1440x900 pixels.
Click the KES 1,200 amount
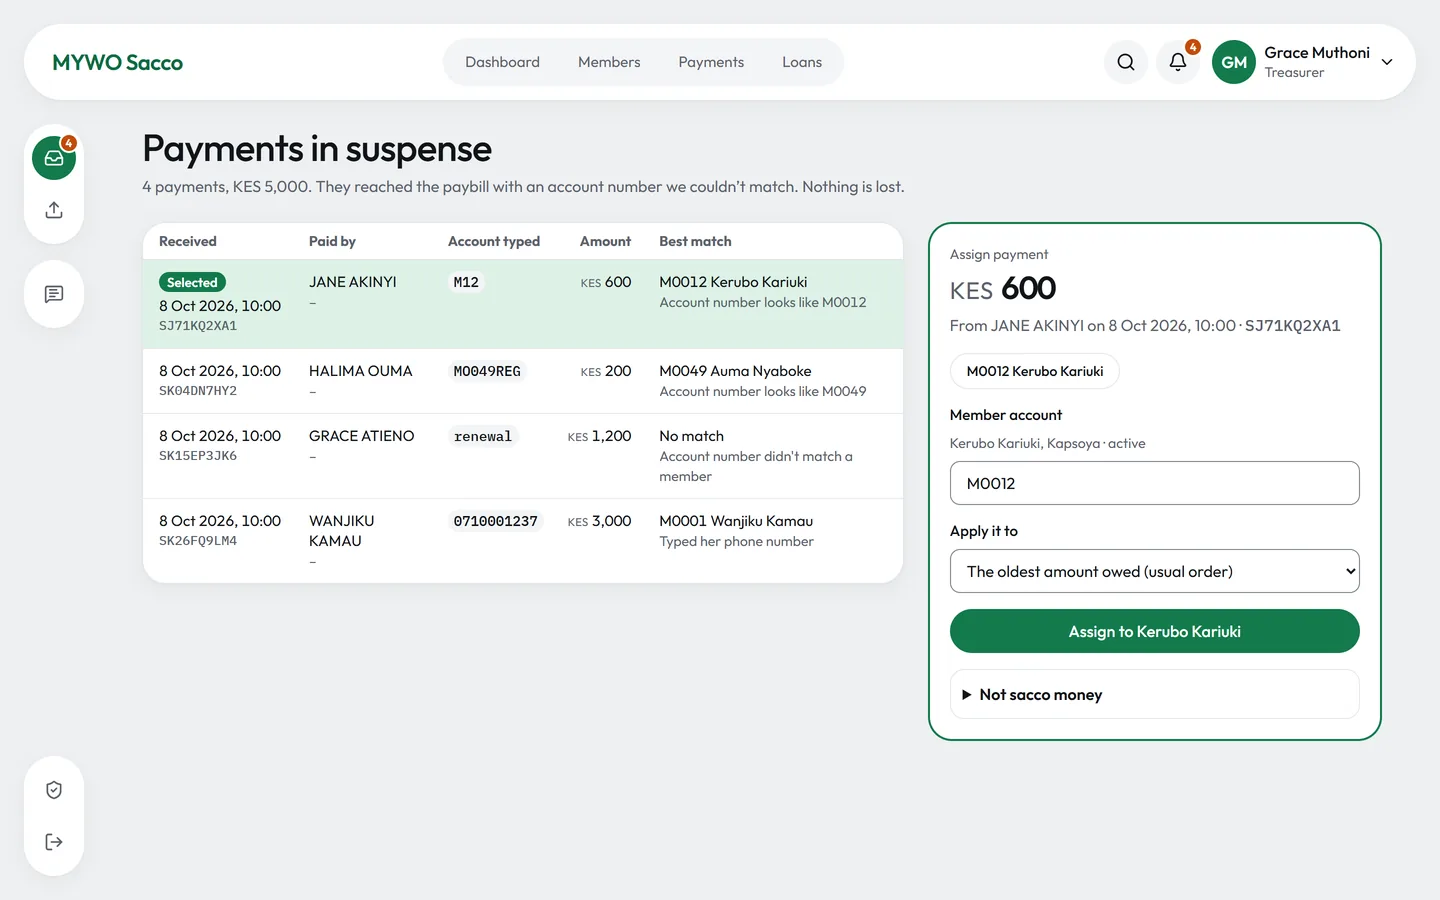[599, 436]
